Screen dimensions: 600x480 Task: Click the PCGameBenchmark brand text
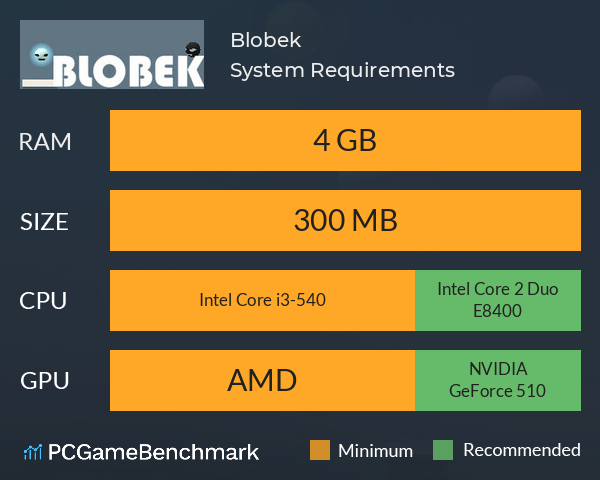click(153, 452)
